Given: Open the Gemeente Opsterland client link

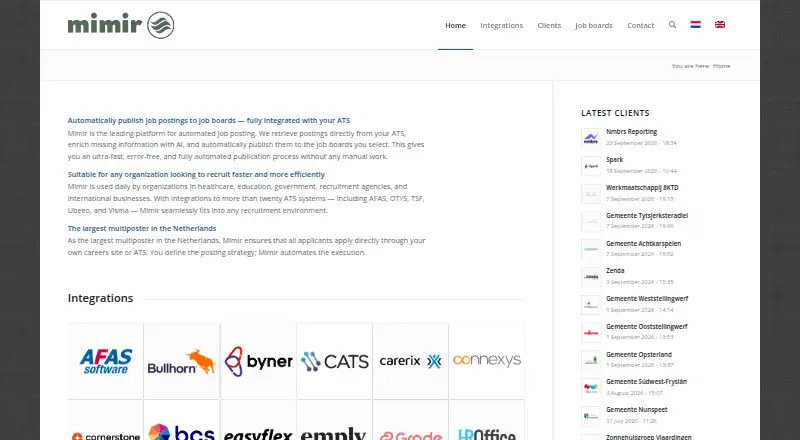Looking at the screenshot, I should pyautogui.click(x=639, y=354).
